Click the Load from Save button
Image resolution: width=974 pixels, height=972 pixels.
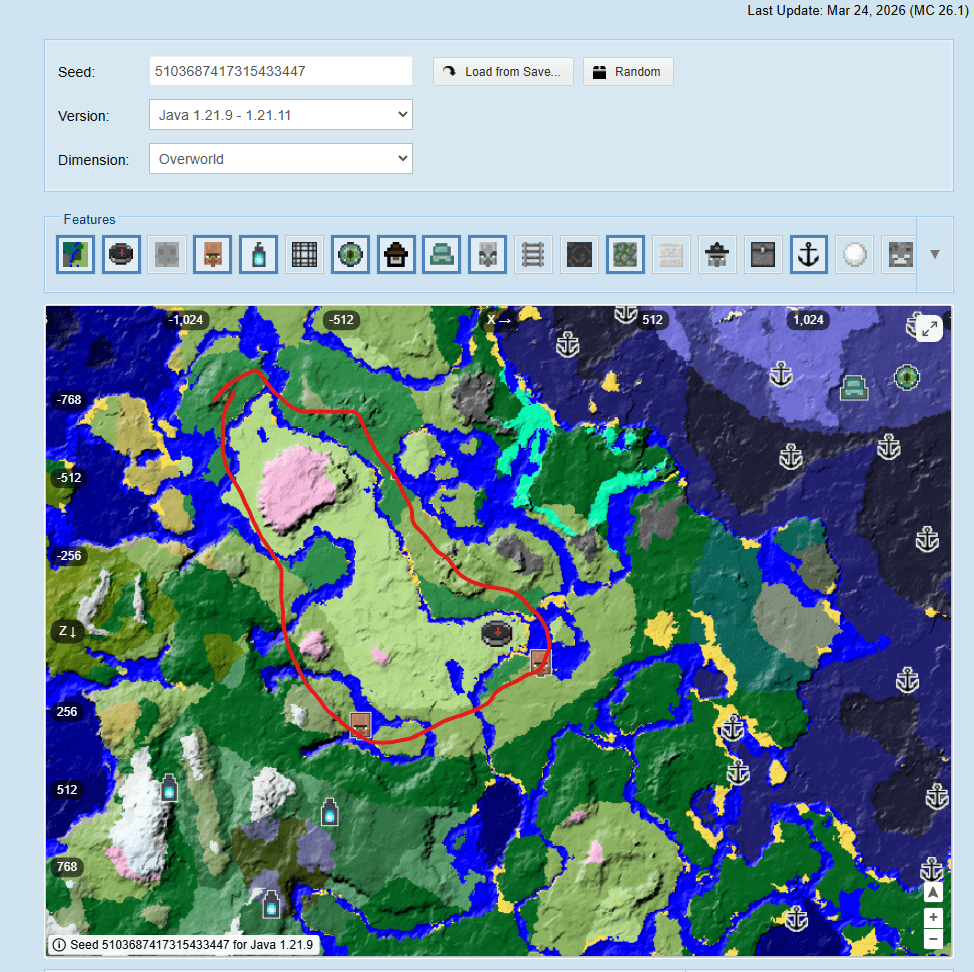pyautogui.click(x=503, y=72)
